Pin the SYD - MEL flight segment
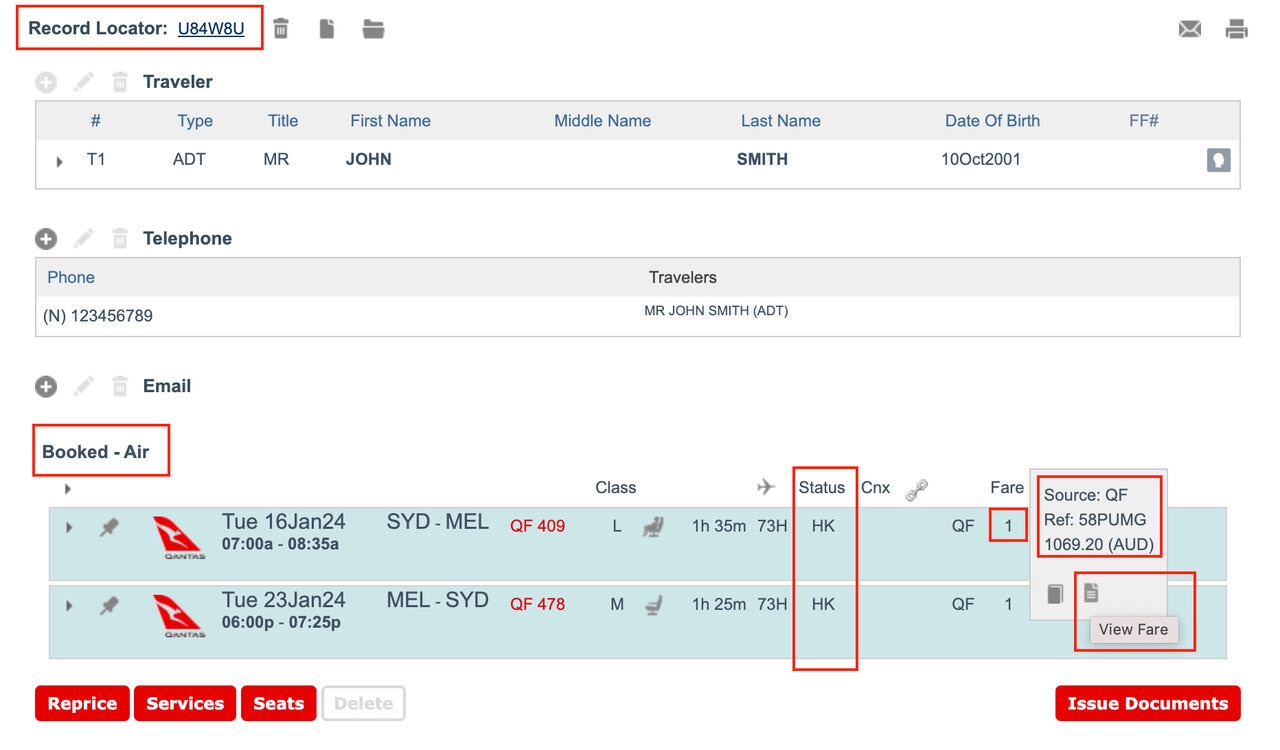 pos(109,527)
